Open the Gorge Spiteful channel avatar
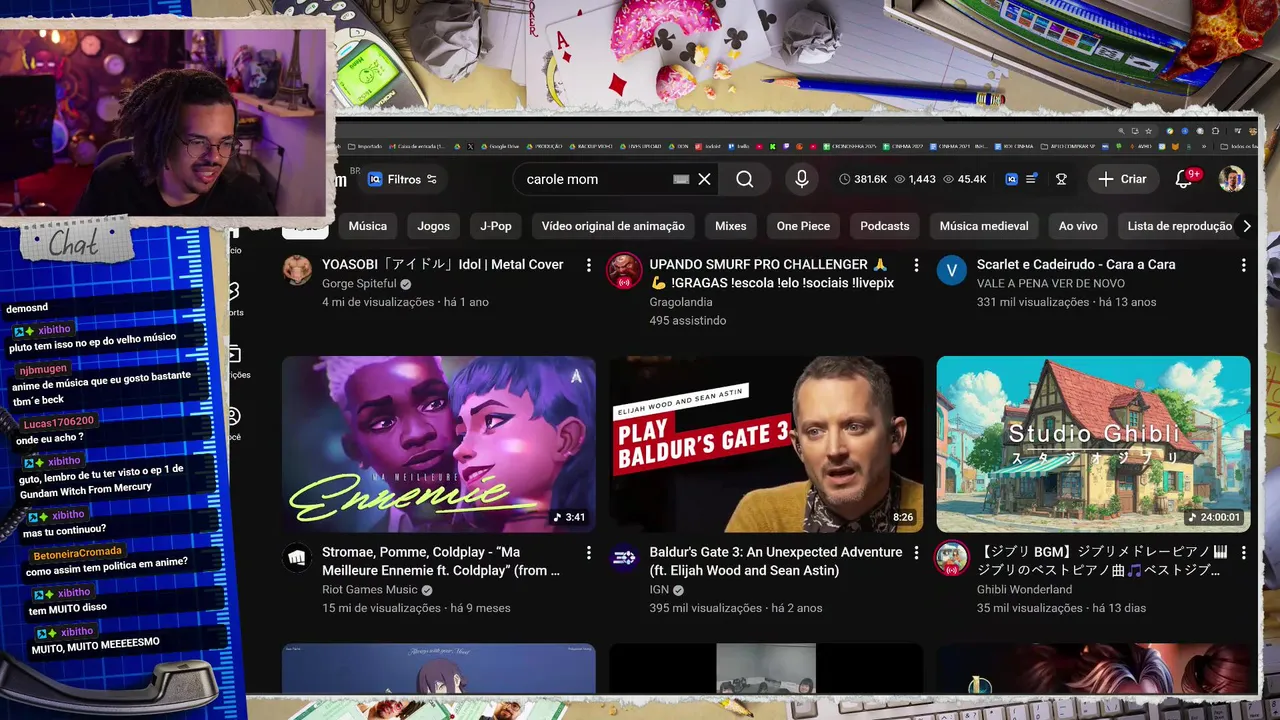This screenshot has height=720, width=1280. tap(297, 270)
